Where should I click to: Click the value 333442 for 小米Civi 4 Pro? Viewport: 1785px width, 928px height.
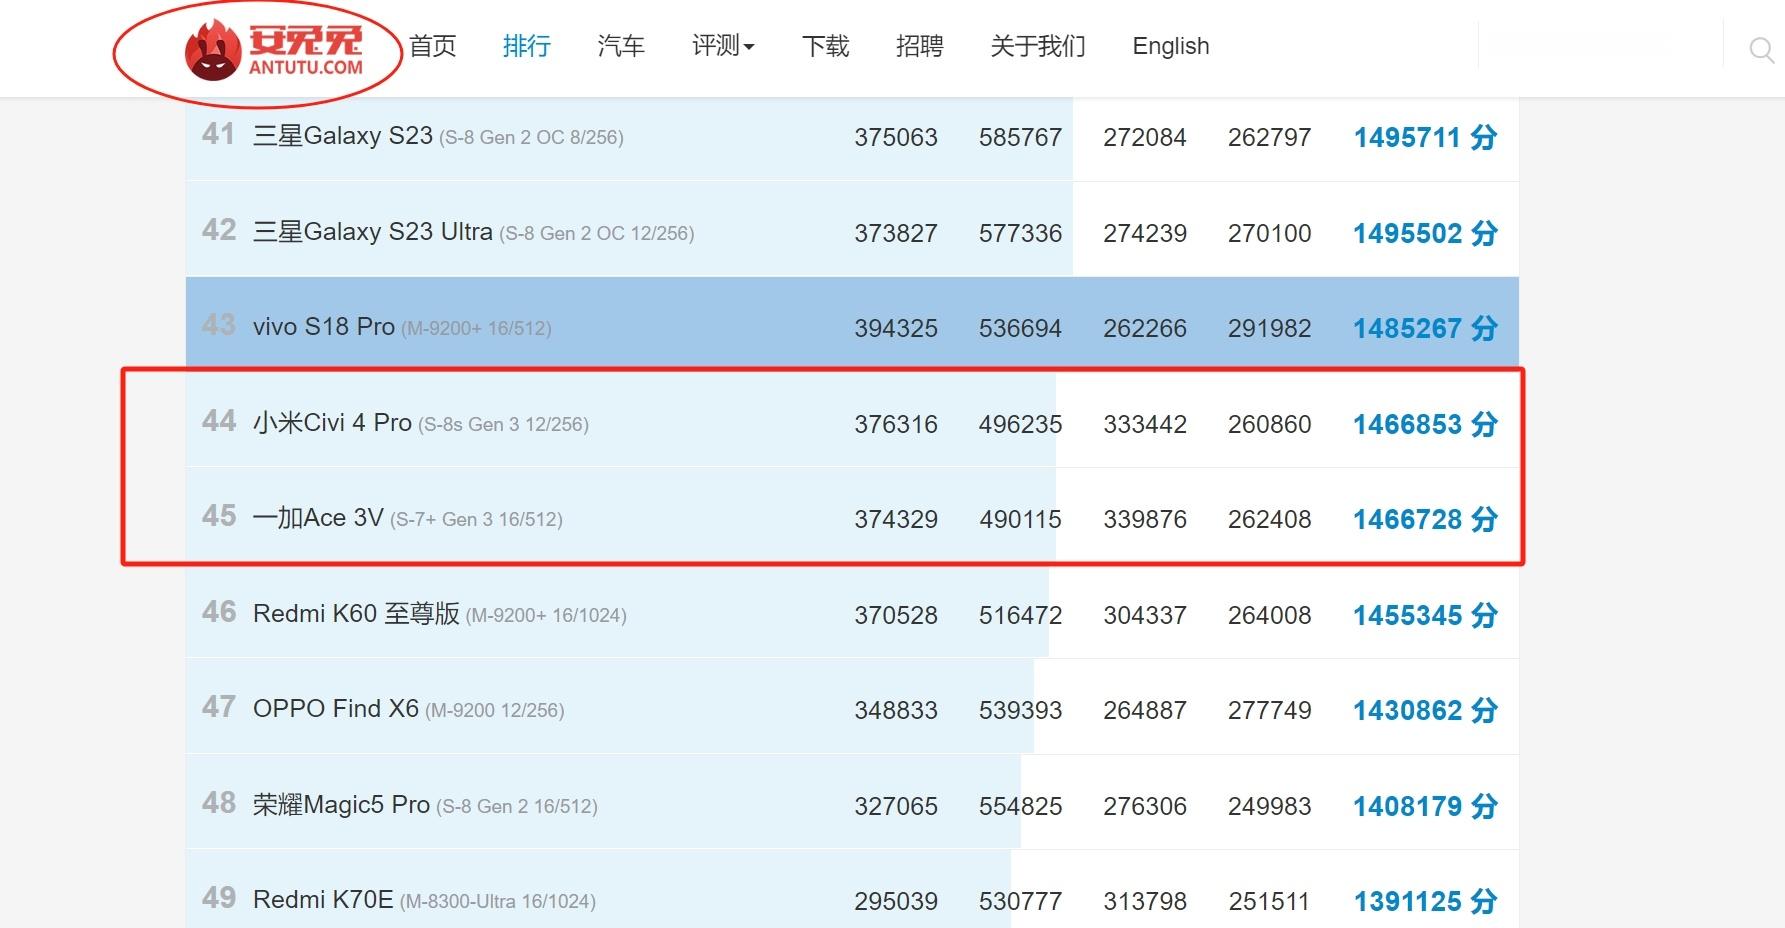click(x=1145, y=424)
